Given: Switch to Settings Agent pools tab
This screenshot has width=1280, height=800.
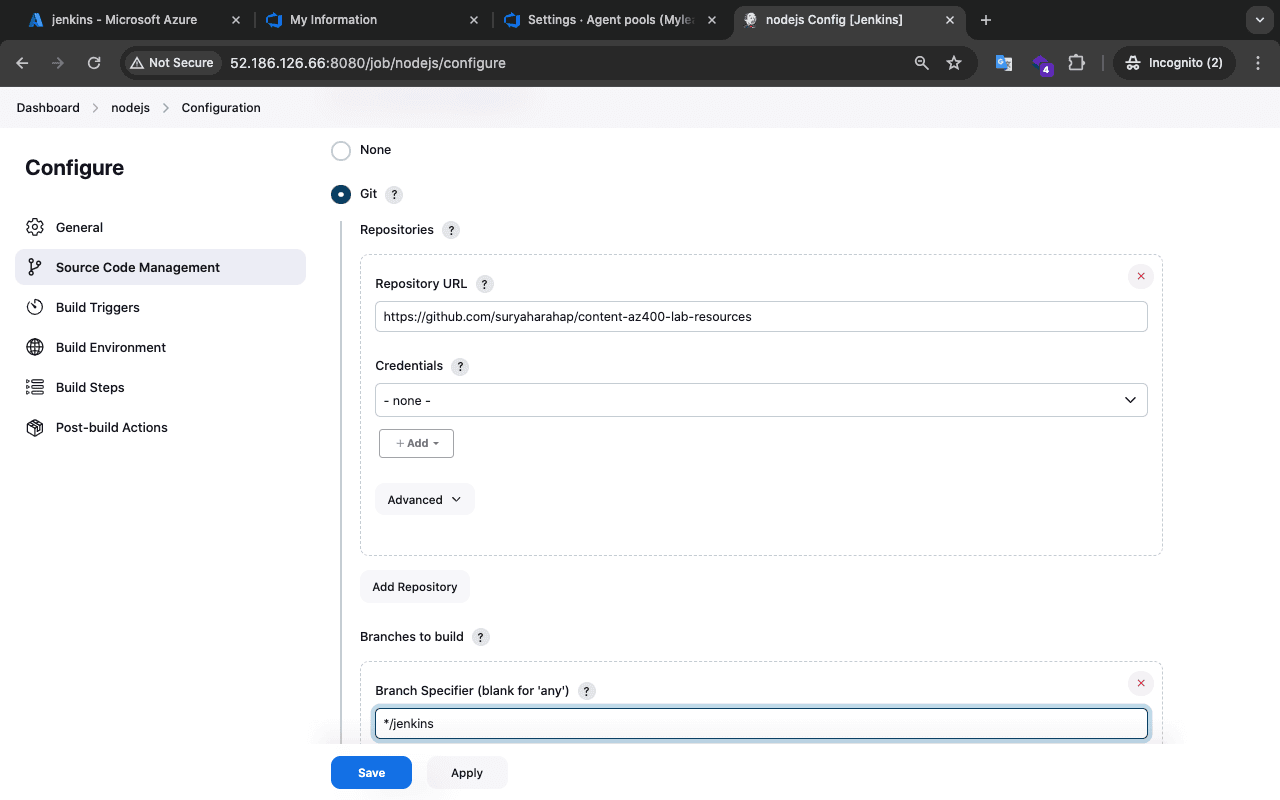Looking at the screenshot, I should tap(612, 20).
